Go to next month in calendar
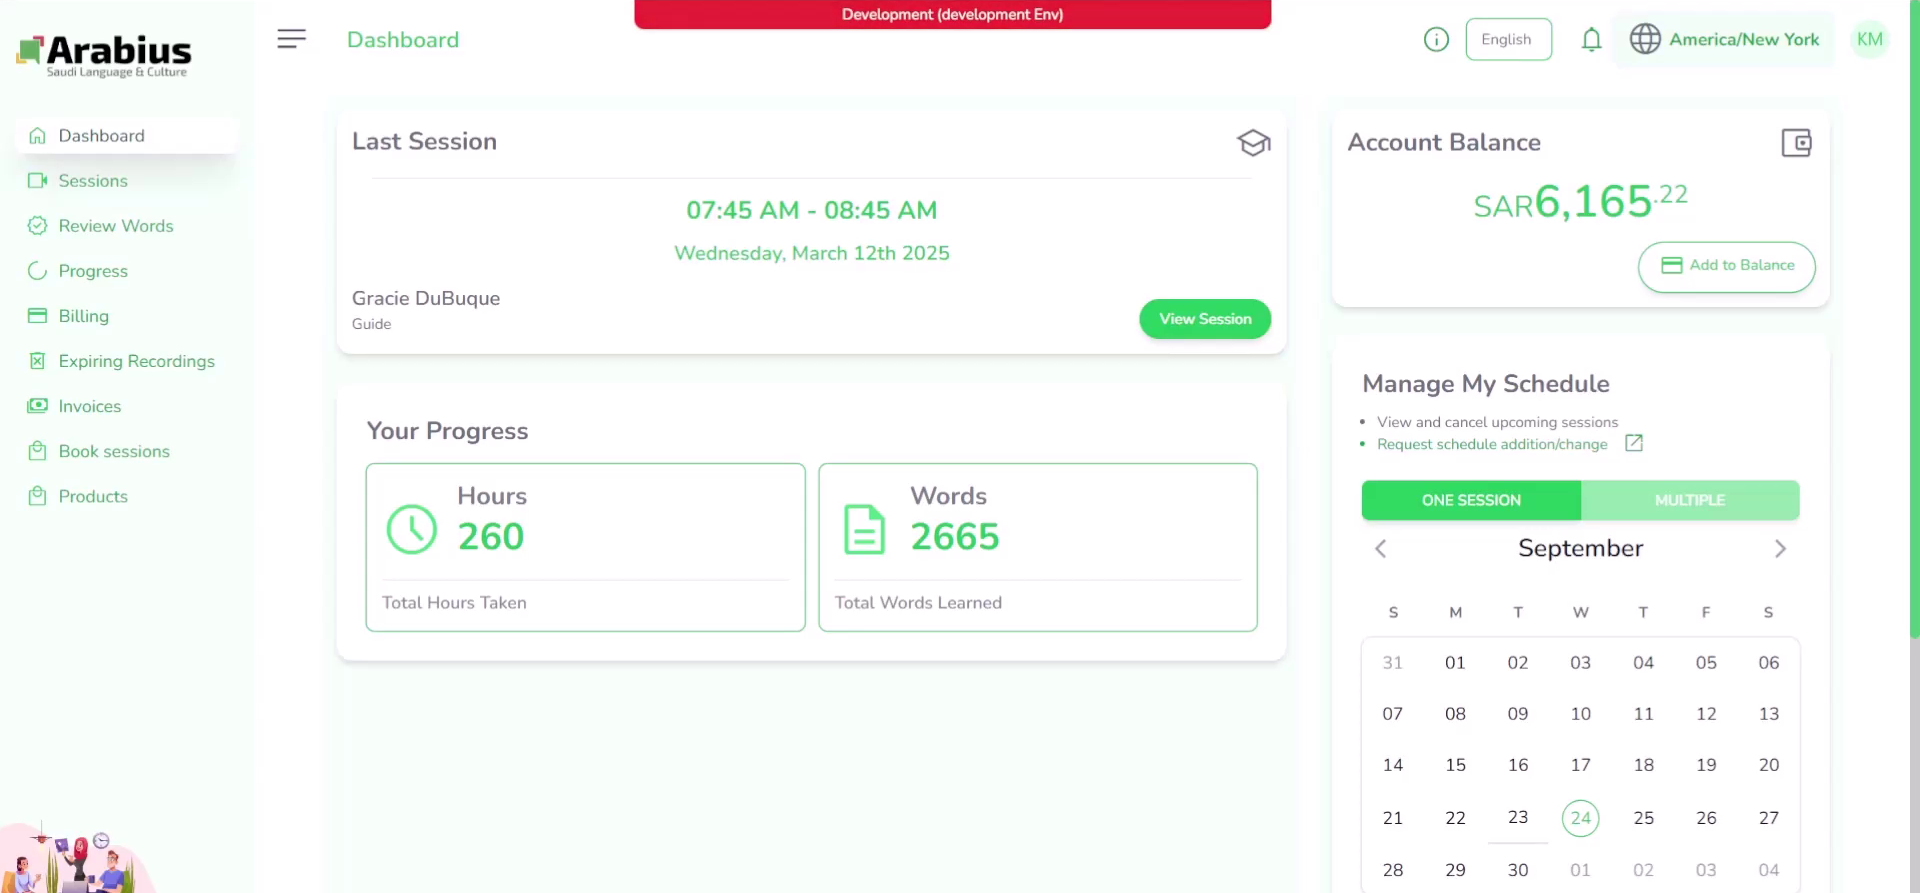The height and width of the screenshot is (893, 1920). [x=1780, y=549]
